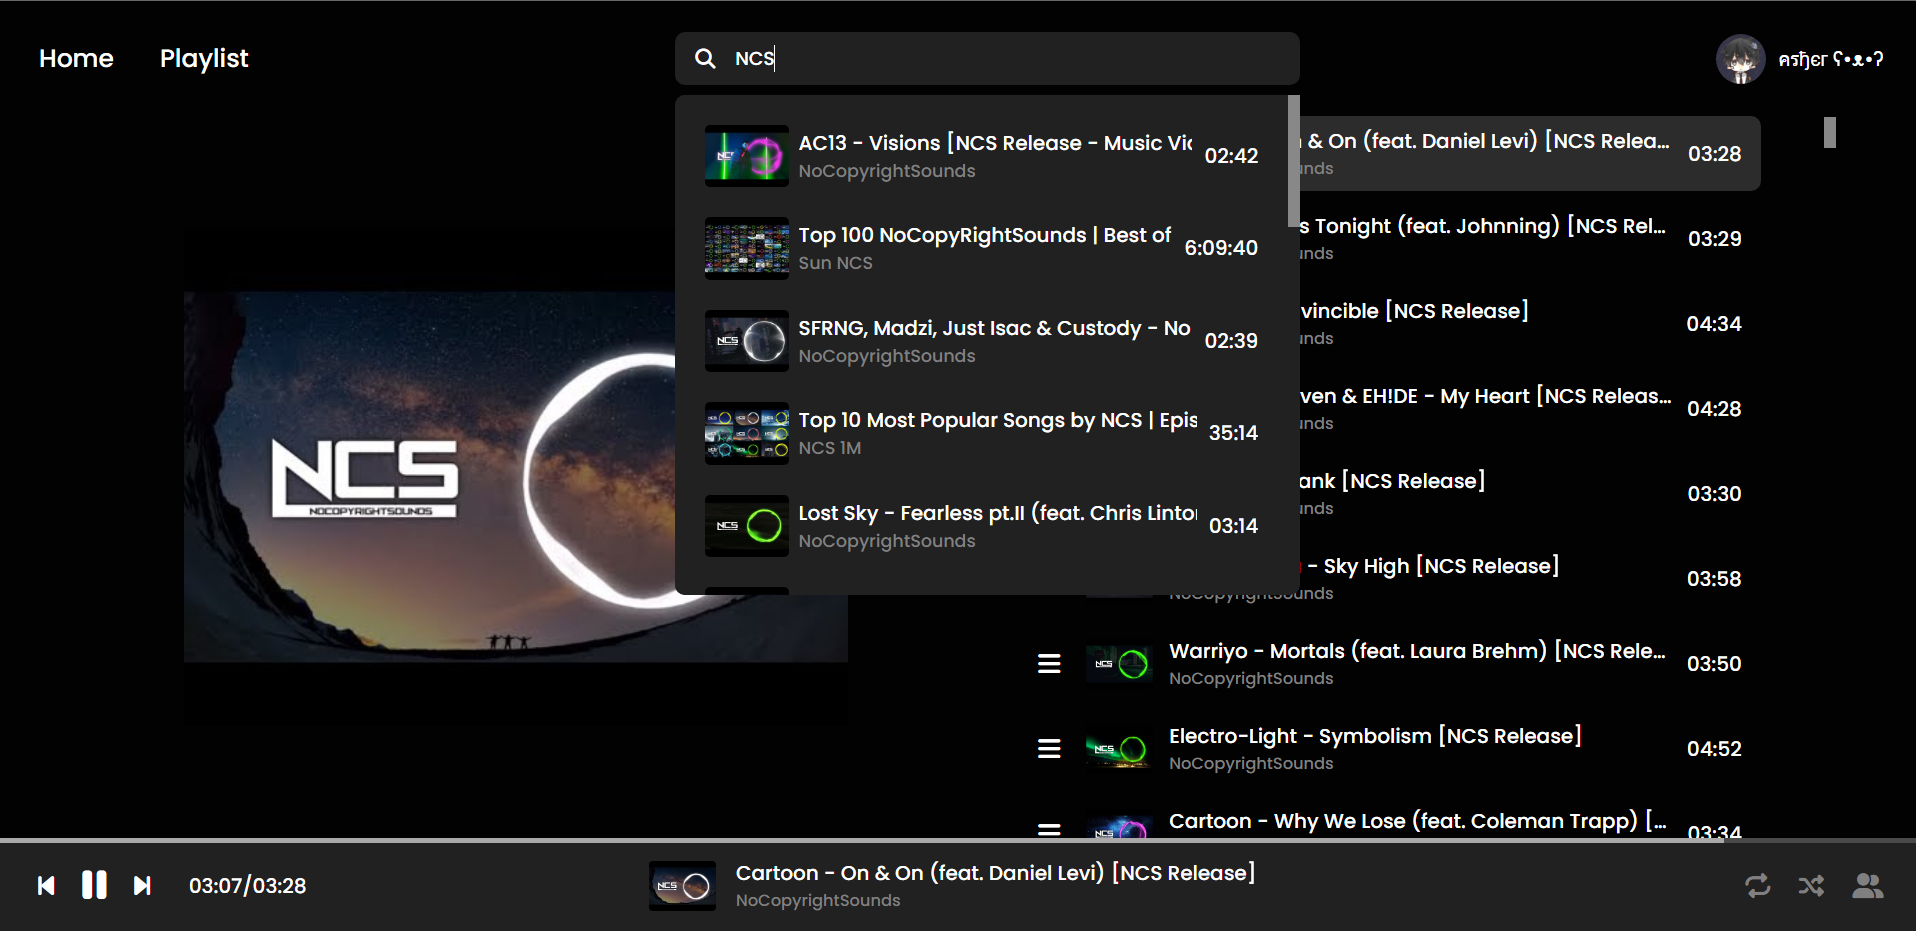Viewport: 1916px width, 931px height.
Task: Click the search results dropdown scrollbar
Action: (x=1294, y=161)
